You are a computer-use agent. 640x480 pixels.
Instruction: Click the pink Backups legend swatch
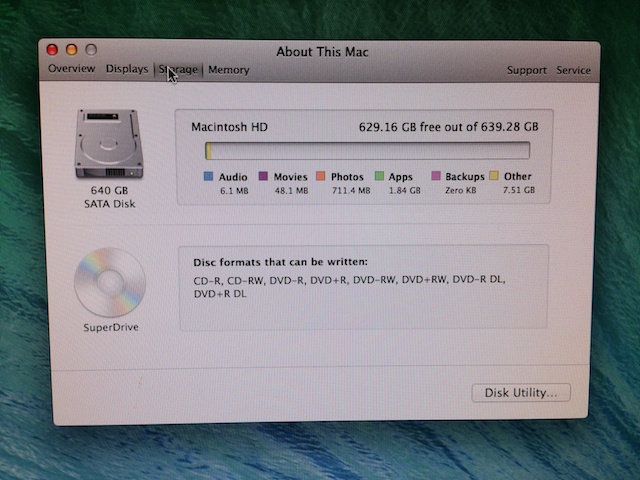[436, 177]
